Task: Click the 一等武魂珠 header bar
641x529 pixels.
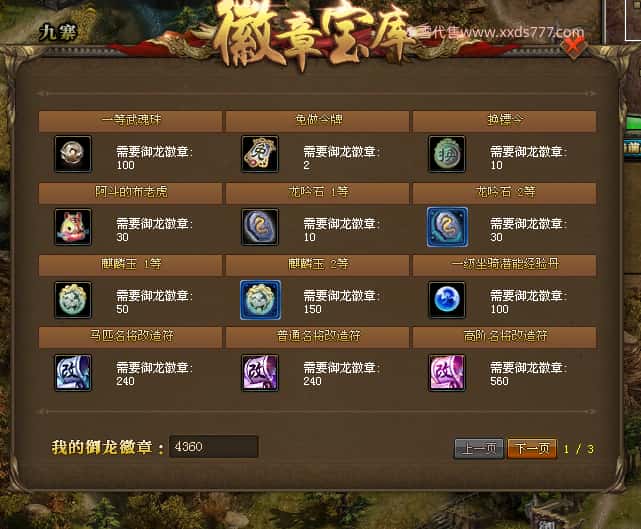Action: pos(130,121)
